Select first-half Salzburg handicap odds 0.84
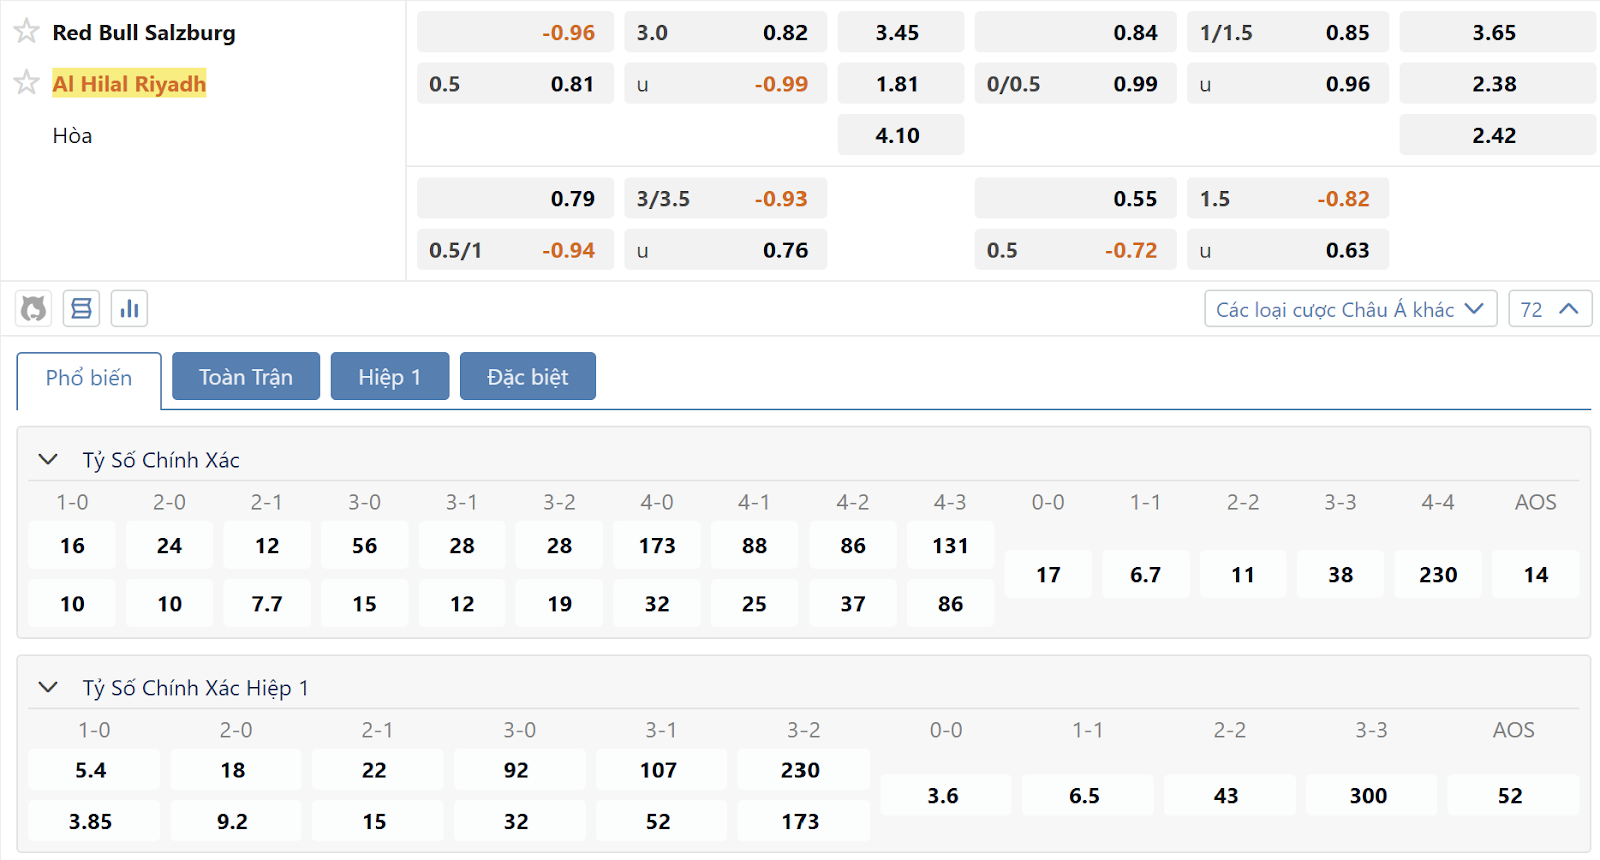 [x=1075, y=32]
